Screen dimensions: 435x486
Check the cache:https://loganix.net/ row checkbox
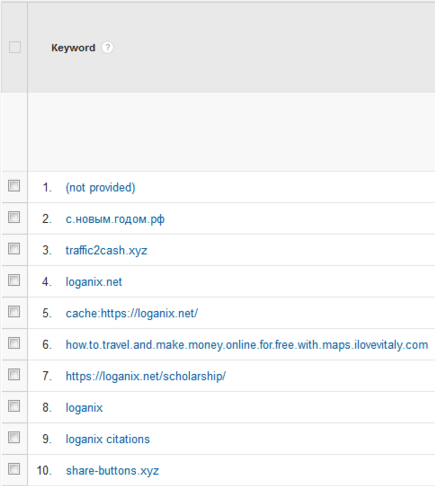14,311
